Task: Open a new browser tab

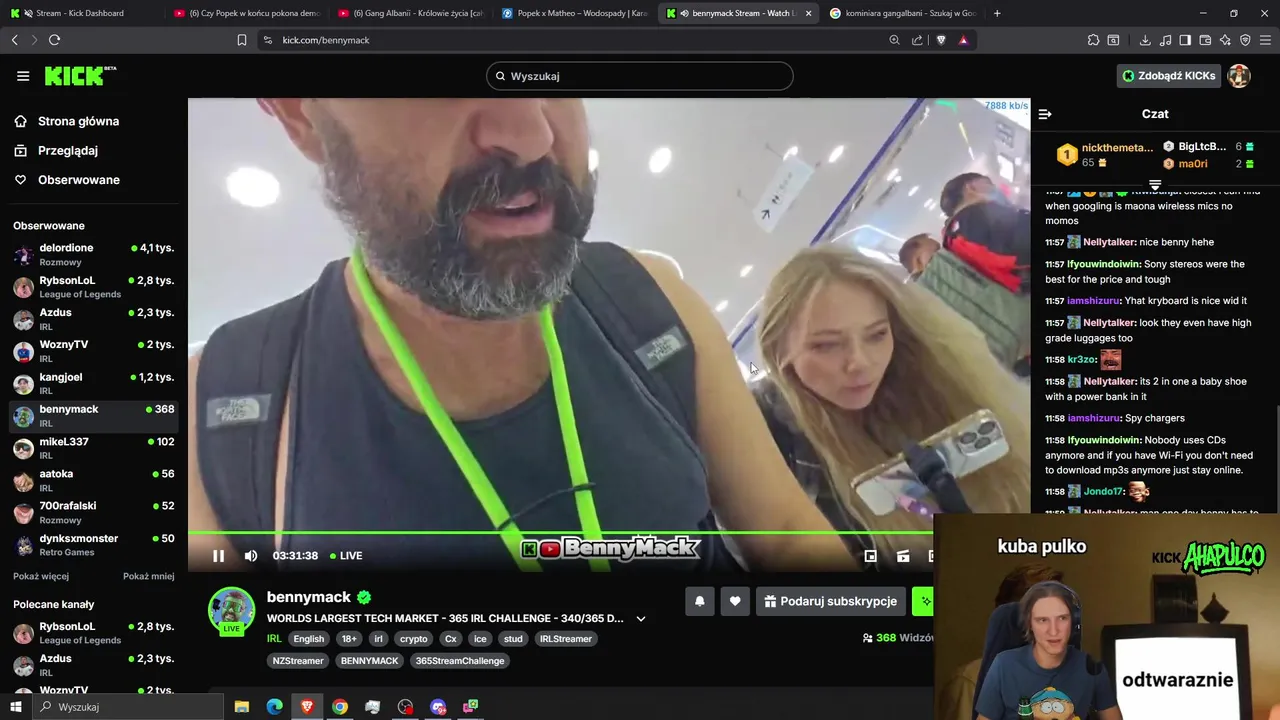Action: [x=997, y=13]
